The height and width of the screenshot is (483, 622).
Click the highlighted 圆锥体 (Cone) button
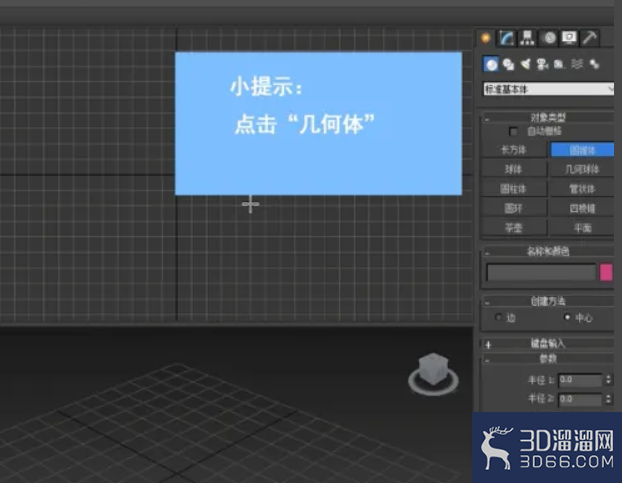pyautogui.click(x=582, y=150)
